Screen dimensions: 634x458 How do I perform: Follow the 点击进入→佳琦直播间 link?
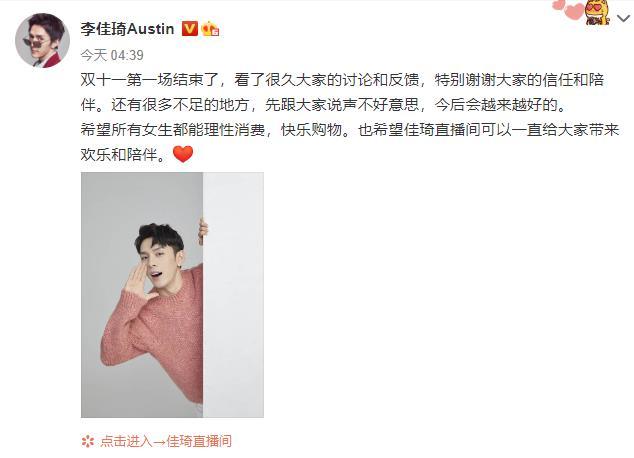[x=166, y=441]
